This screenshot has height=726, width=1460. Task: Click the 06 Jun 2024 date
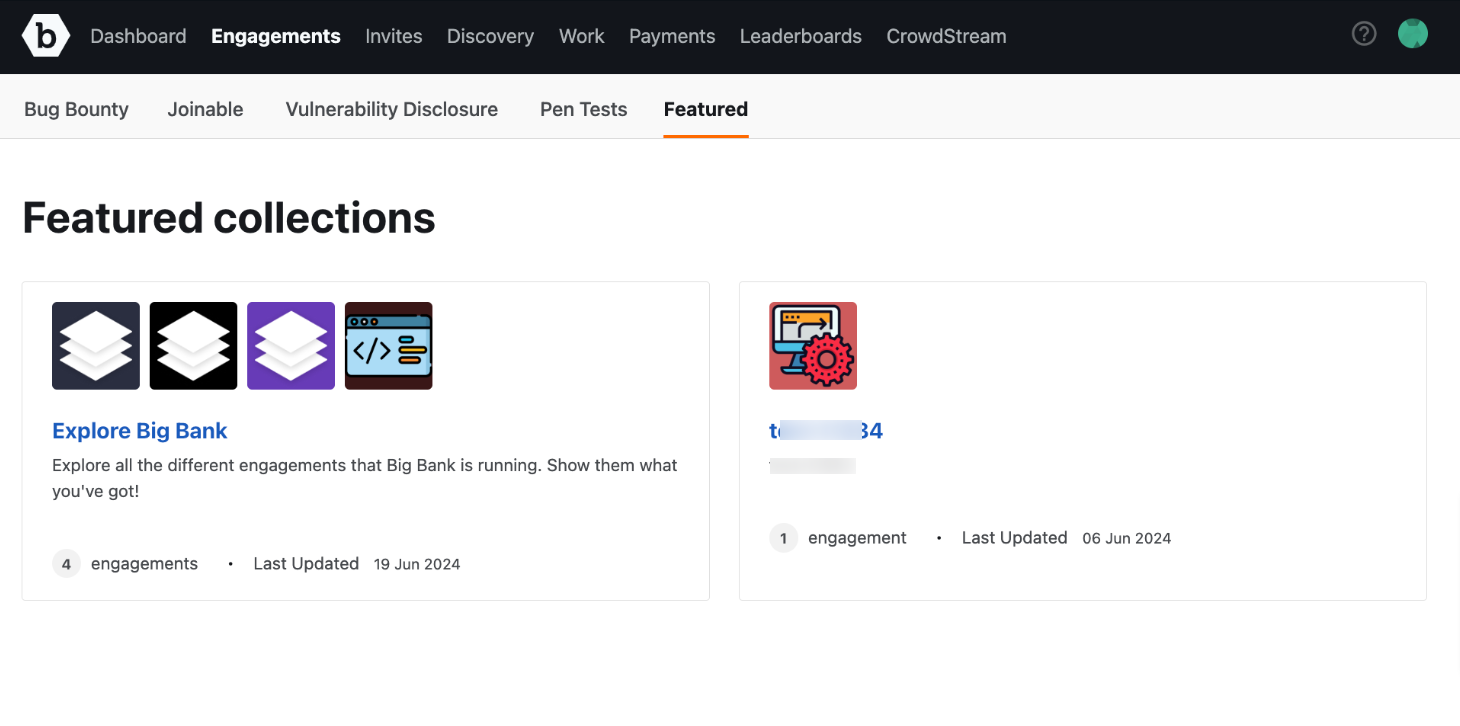(1126, 538)
